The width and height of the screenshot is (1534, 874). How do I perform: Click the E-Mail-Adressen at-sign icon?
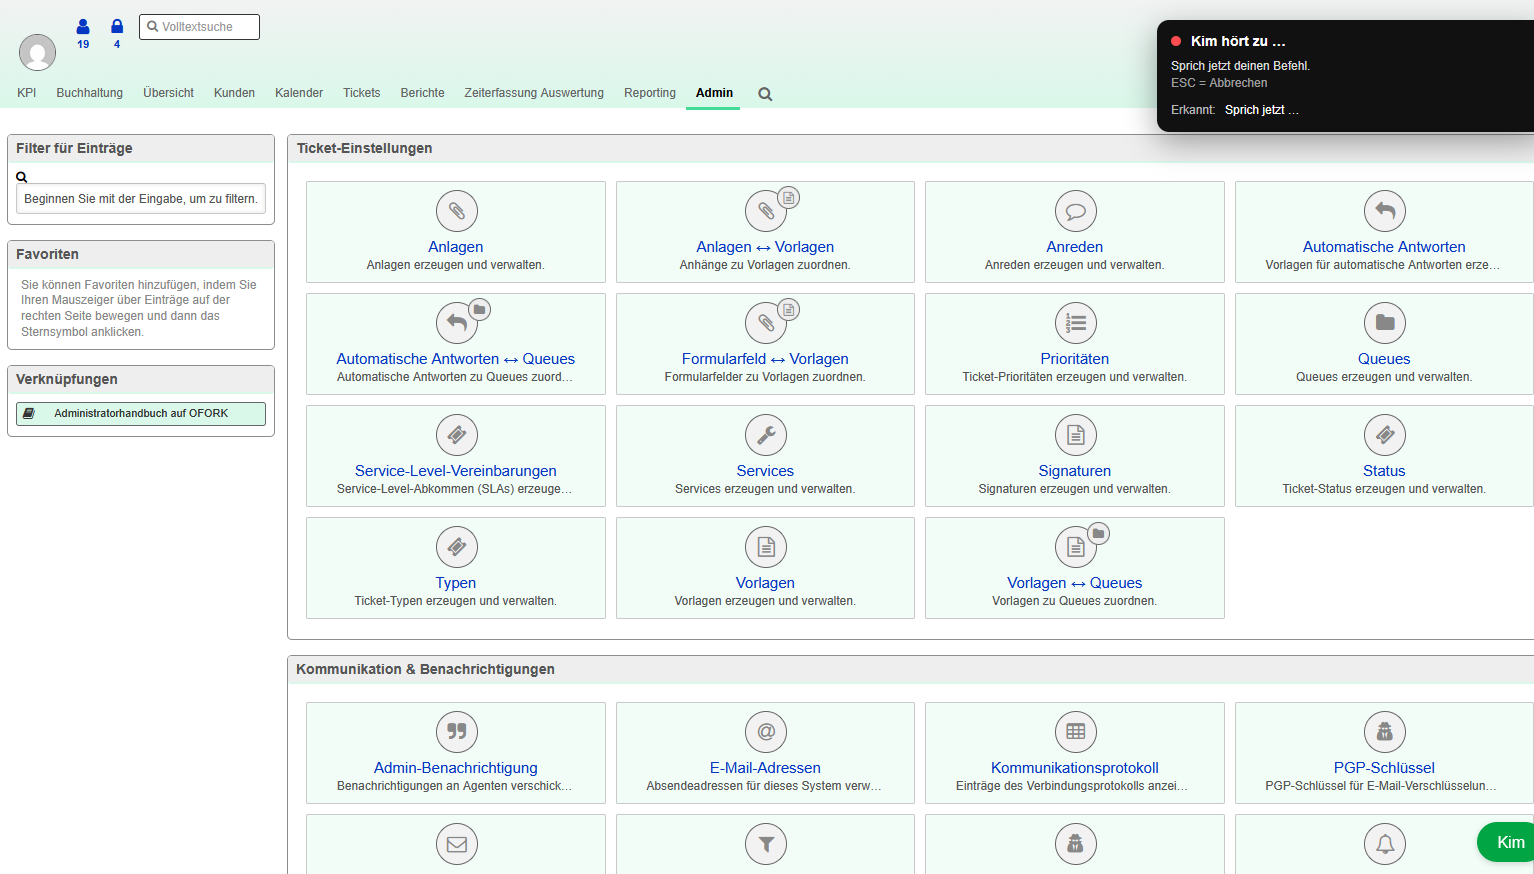(x=765, y=732)
